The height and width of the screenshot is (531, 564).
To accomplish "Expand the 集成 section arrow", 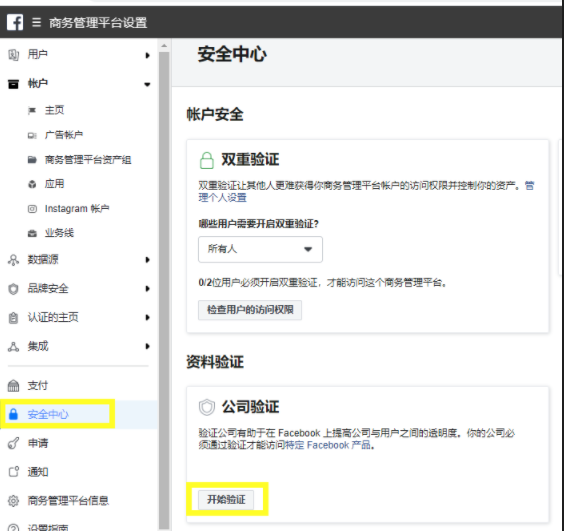I will coord(147,346).
